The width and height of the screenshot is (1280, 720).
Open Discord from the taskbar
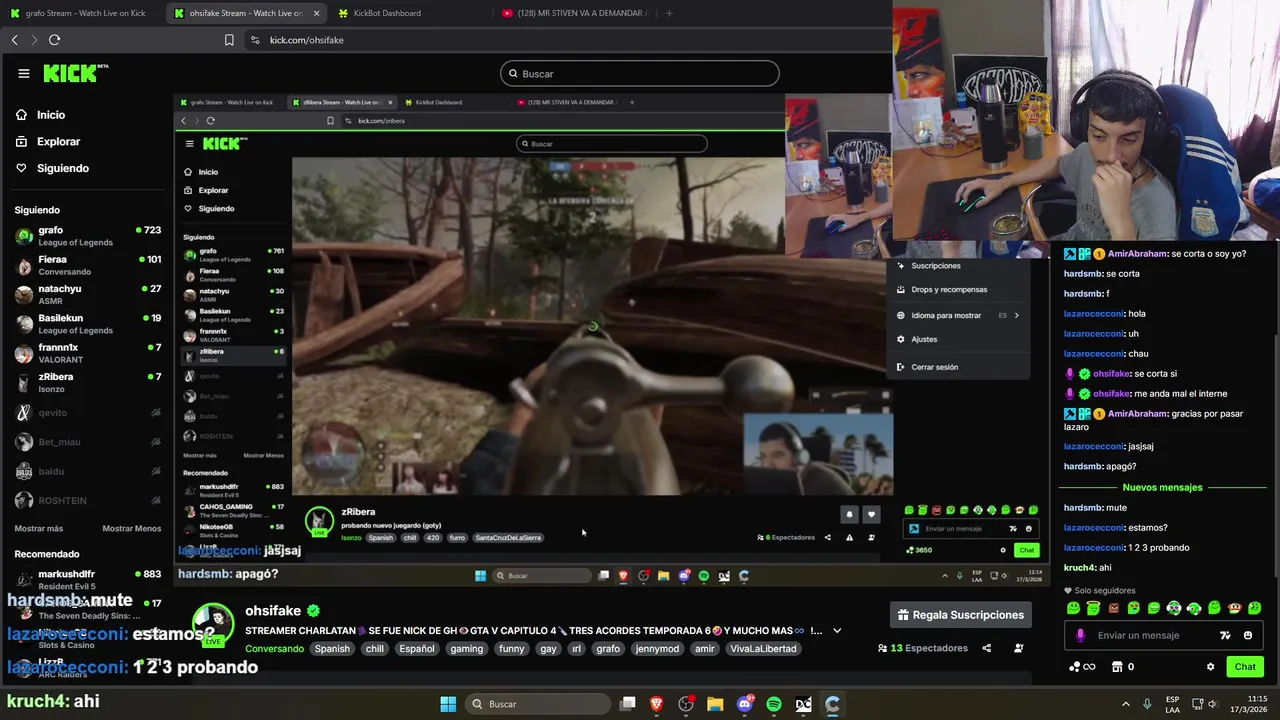point(745,704)
